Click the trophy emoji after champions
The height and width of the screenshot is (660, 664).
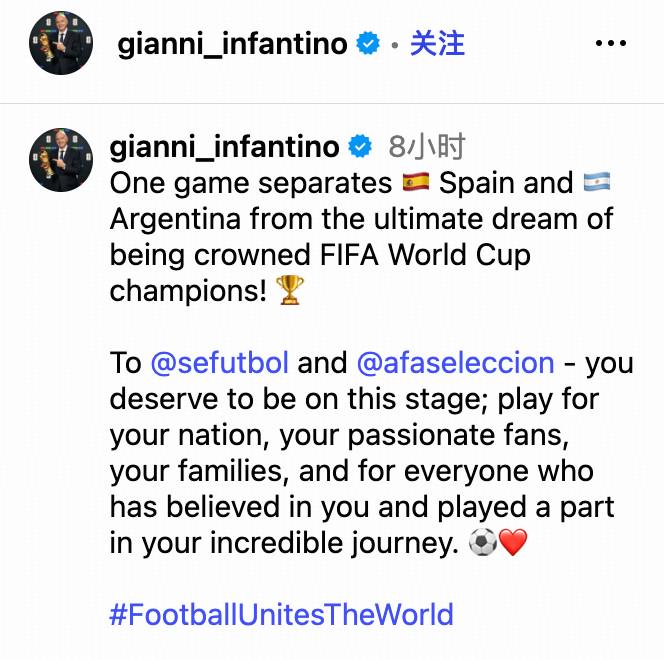tap(290, 290)
